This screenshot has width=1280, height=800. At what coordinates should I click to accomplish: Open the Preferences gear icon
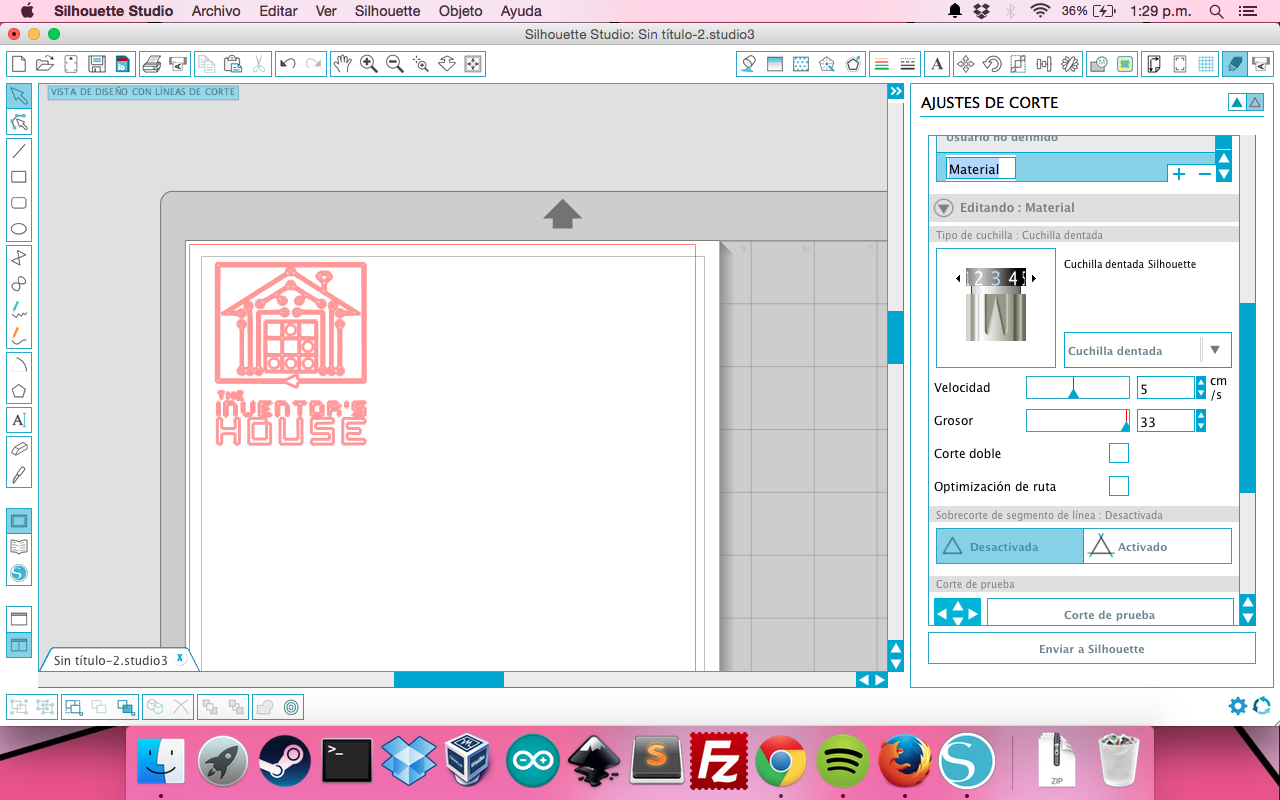click(1238, 706)
